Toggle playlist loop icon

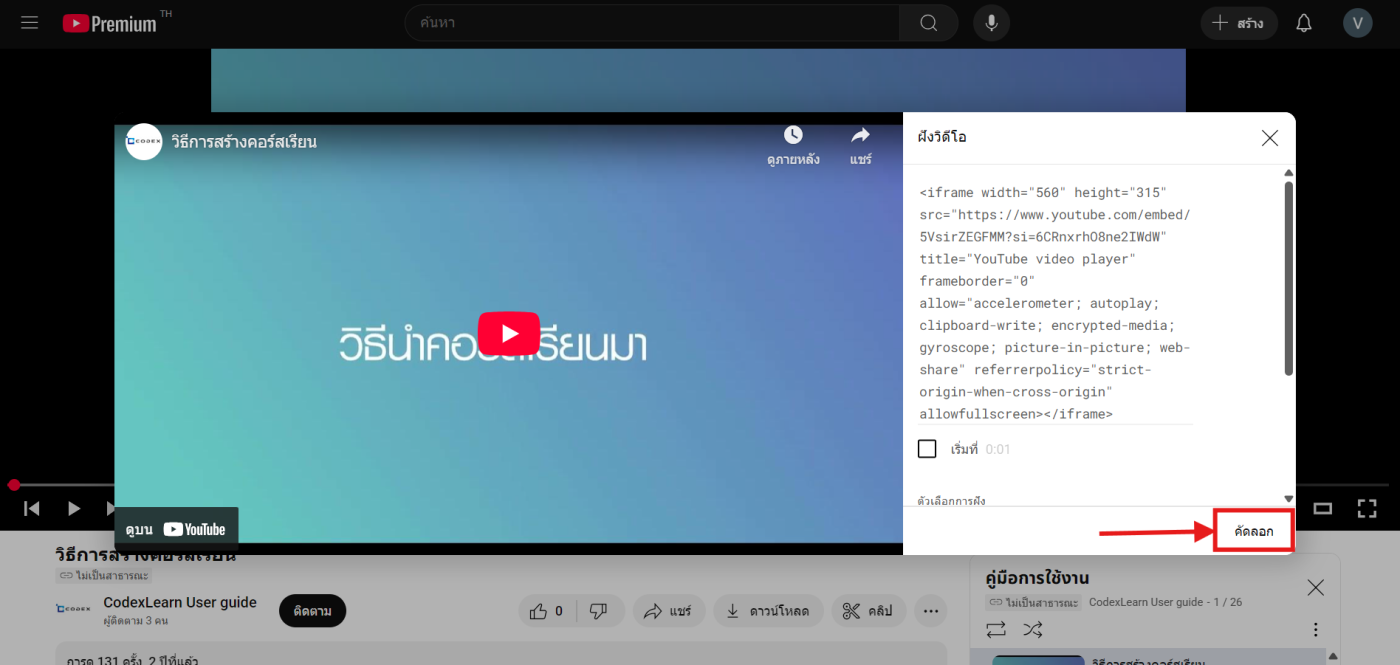[996, 629]
